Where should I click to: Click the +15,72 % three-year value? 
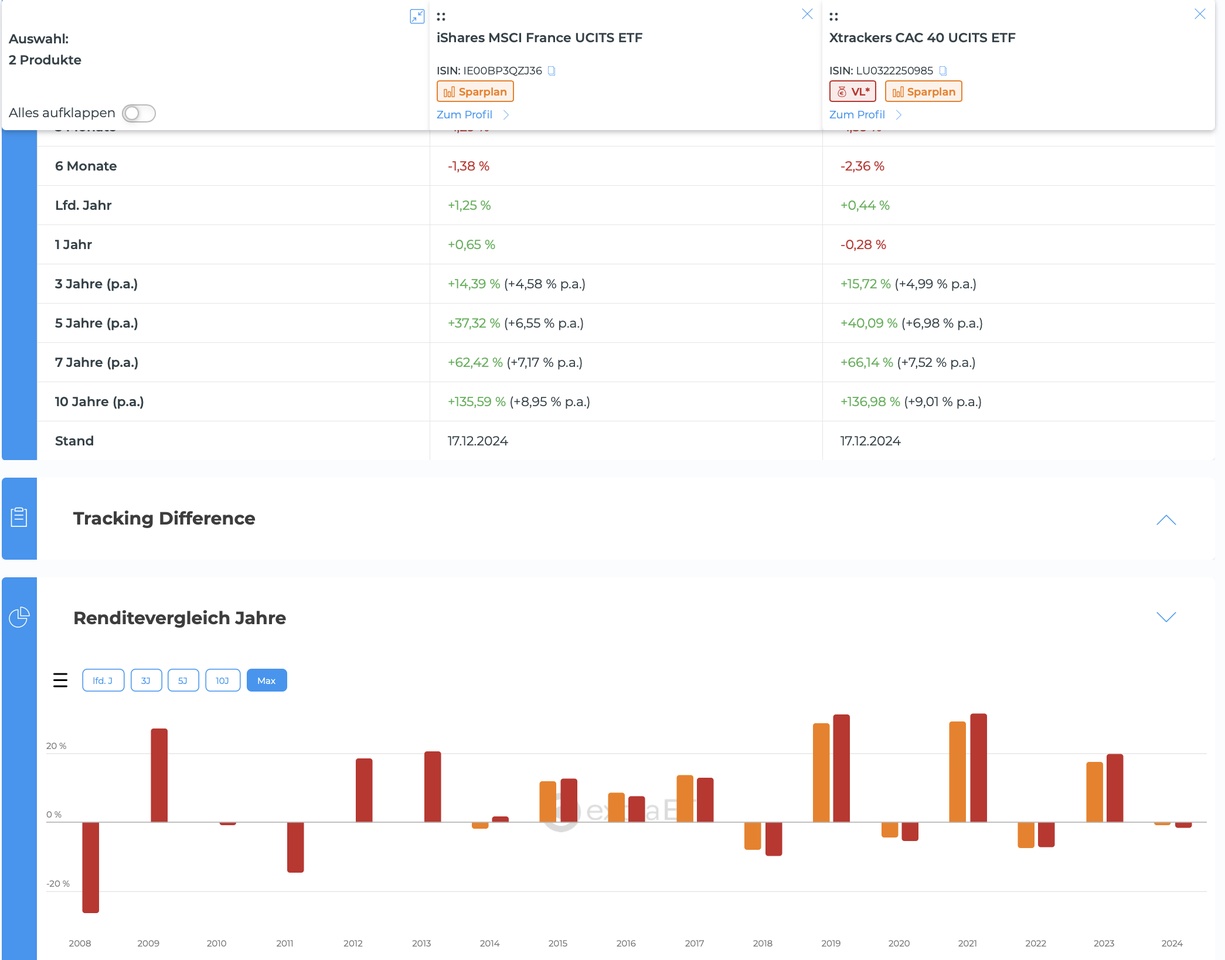click(x=866, y=284)
